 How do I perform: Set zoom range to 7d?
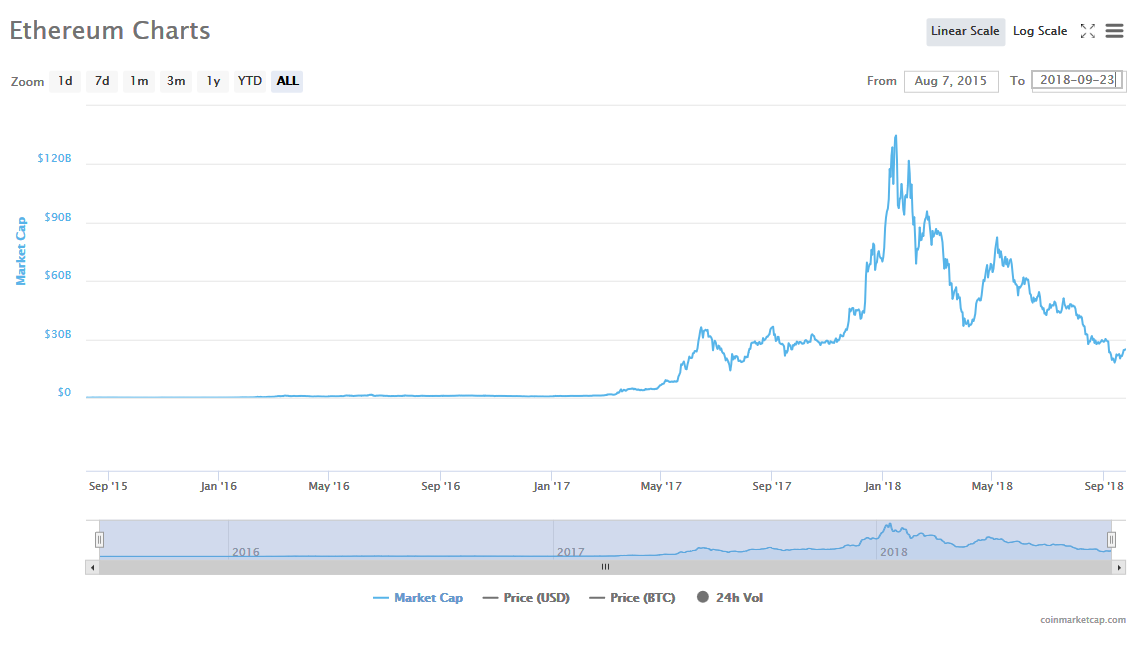(102, 81)
